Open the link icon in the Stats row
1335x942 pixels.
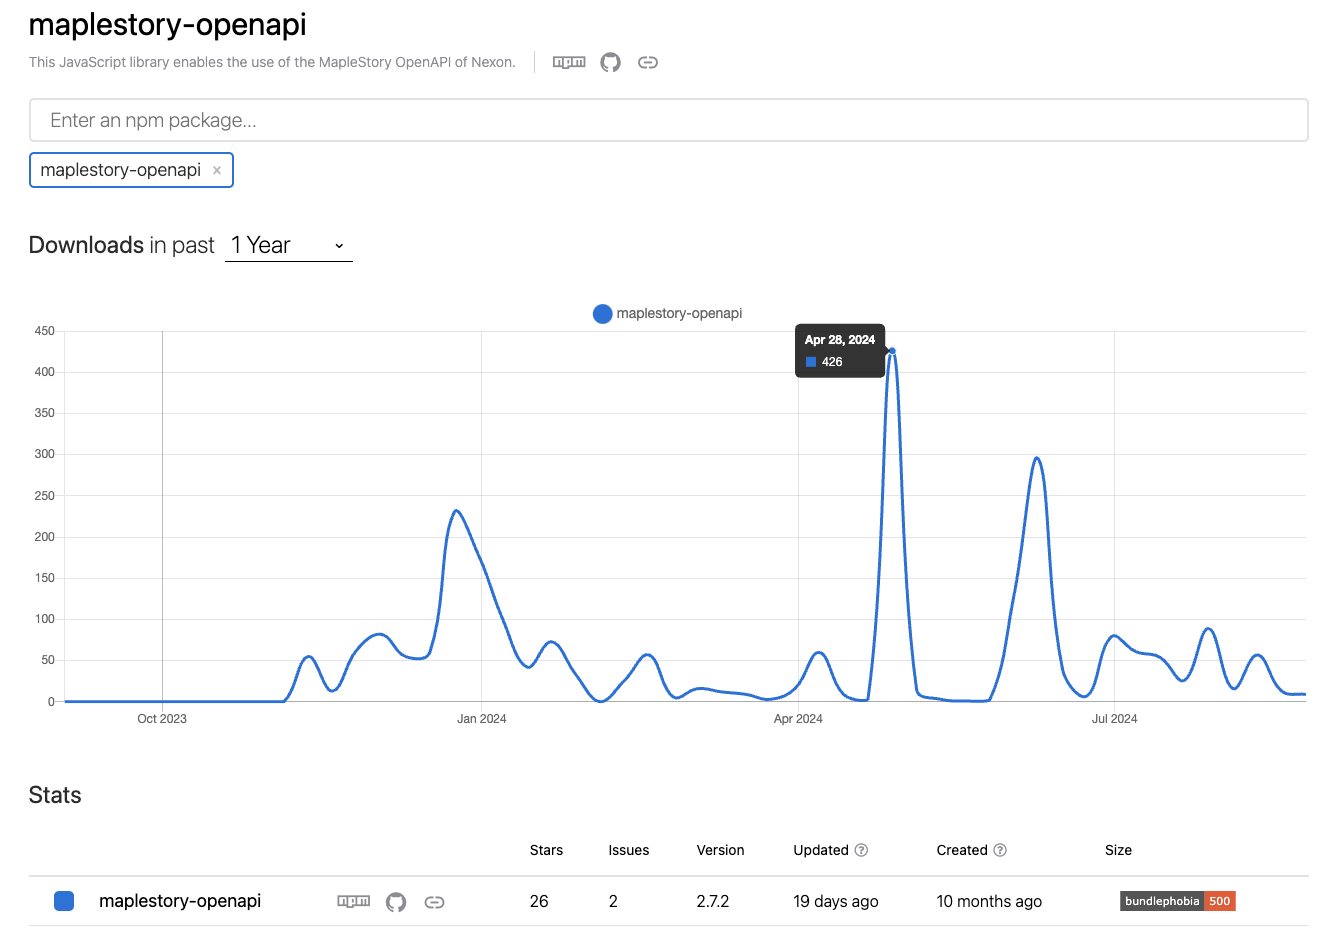click(434, 902)
